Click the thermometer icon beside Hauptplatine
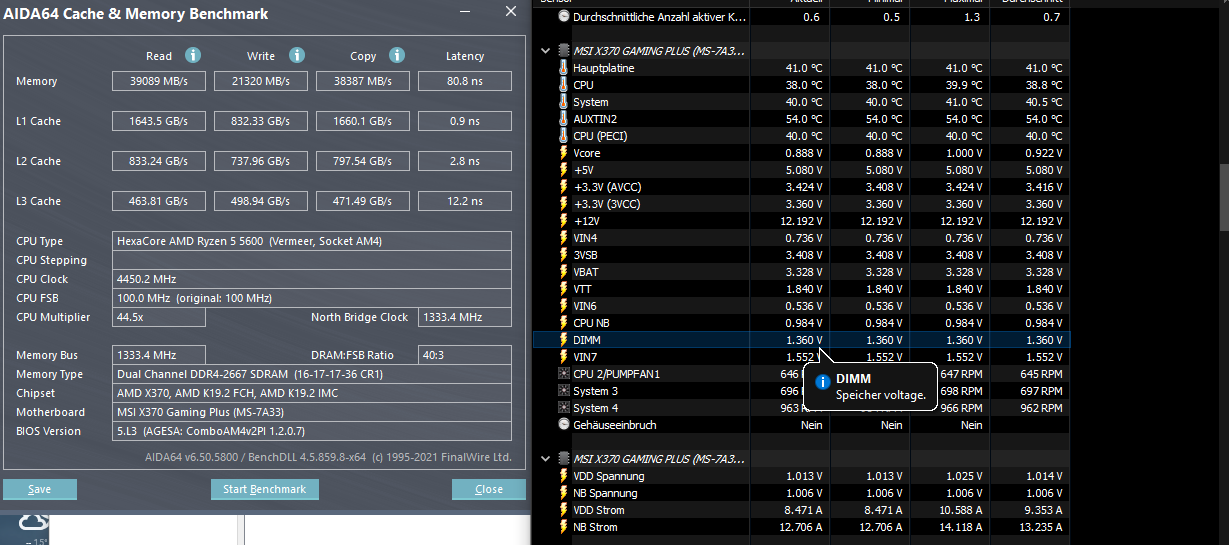 click(x=563, y=68)
